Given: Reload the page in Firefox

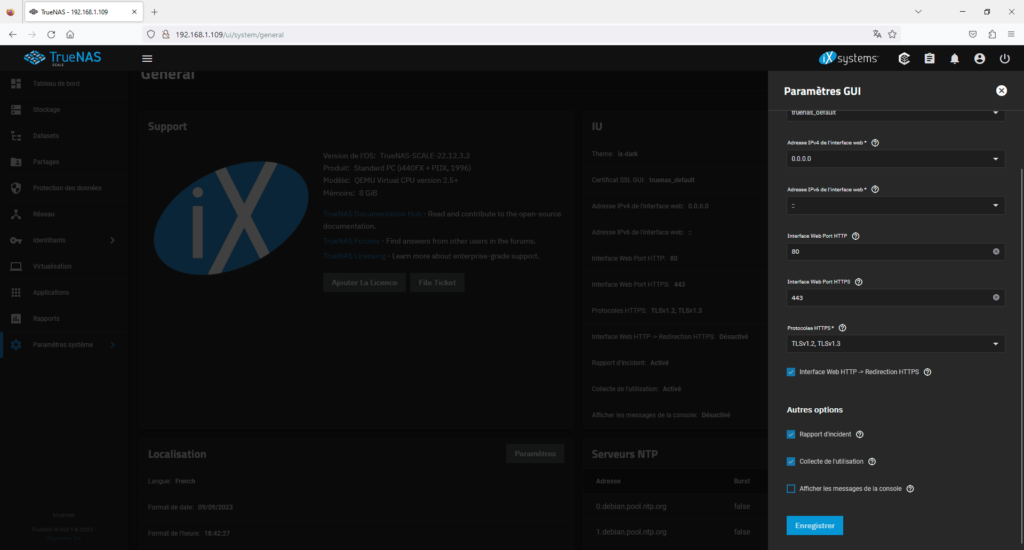Looking at the screenshot, I should (51, 34).
